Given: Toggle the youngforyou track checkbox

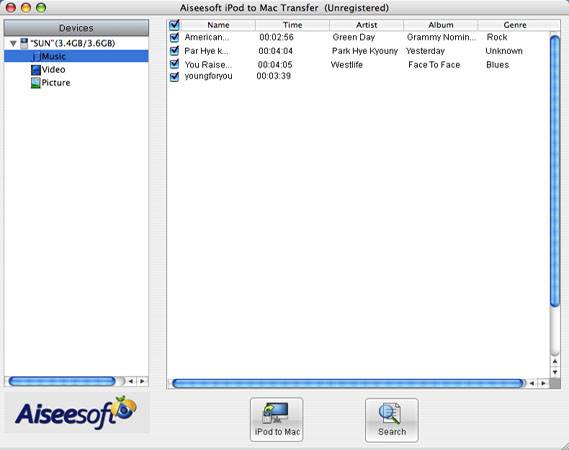Looking at the screenshot, I should point(174,76).
